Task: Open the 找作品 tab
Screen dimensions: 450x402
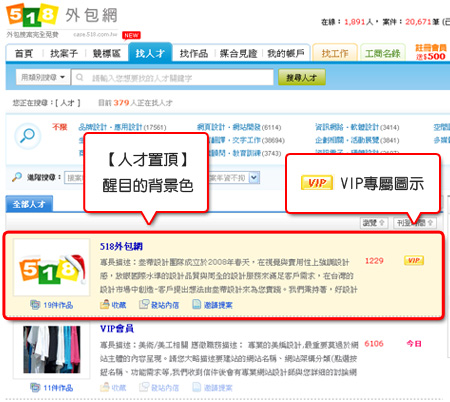Action: 194,53
